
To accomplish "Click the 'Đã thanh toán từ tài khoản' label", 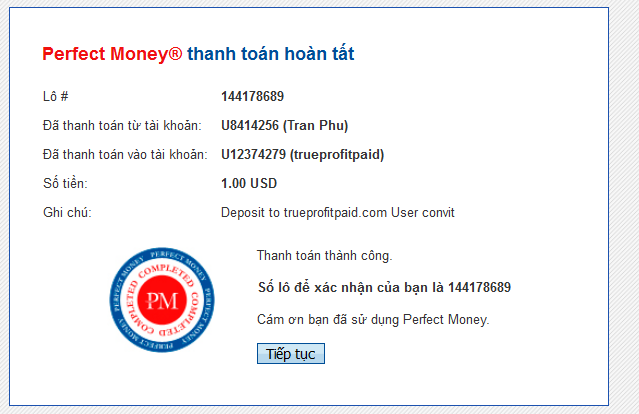I will tap(122, 126).
